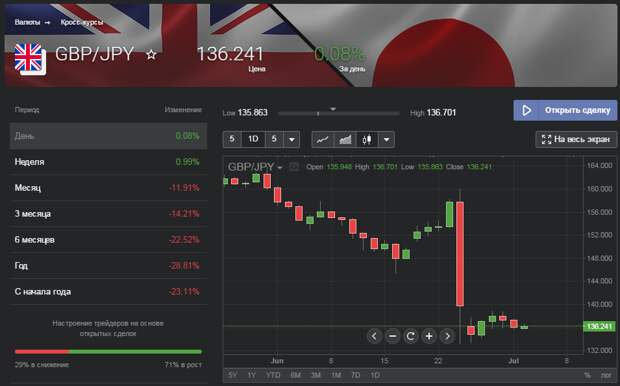This screenshot has width=620, height=386.
Task: Select the candlestick chart style icon
Action: (x=367, y=139)
